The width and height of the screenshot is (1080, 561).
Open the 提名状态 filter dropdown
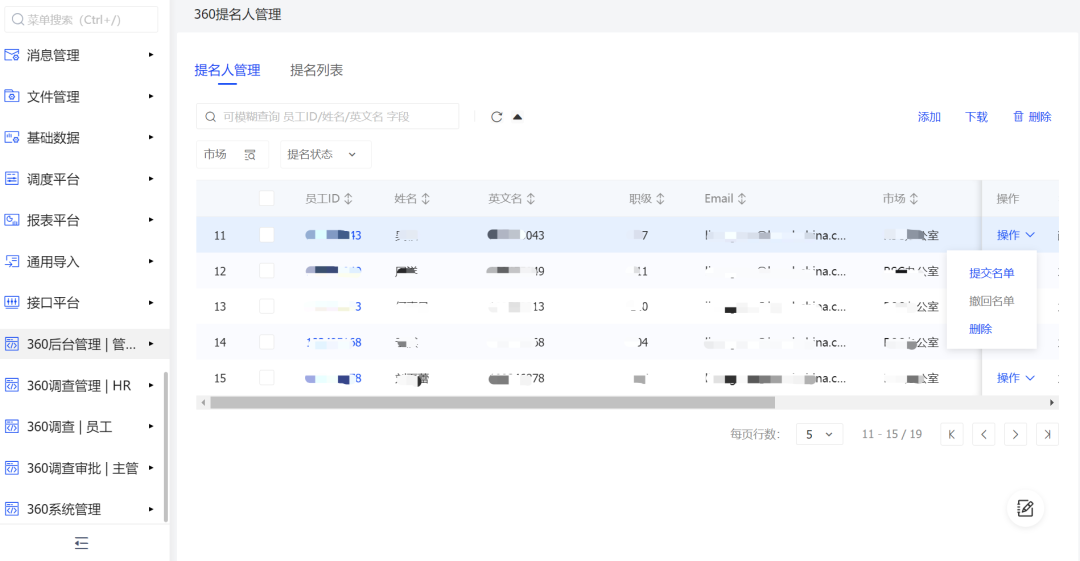pyautogui.click(x=322, y=155)
